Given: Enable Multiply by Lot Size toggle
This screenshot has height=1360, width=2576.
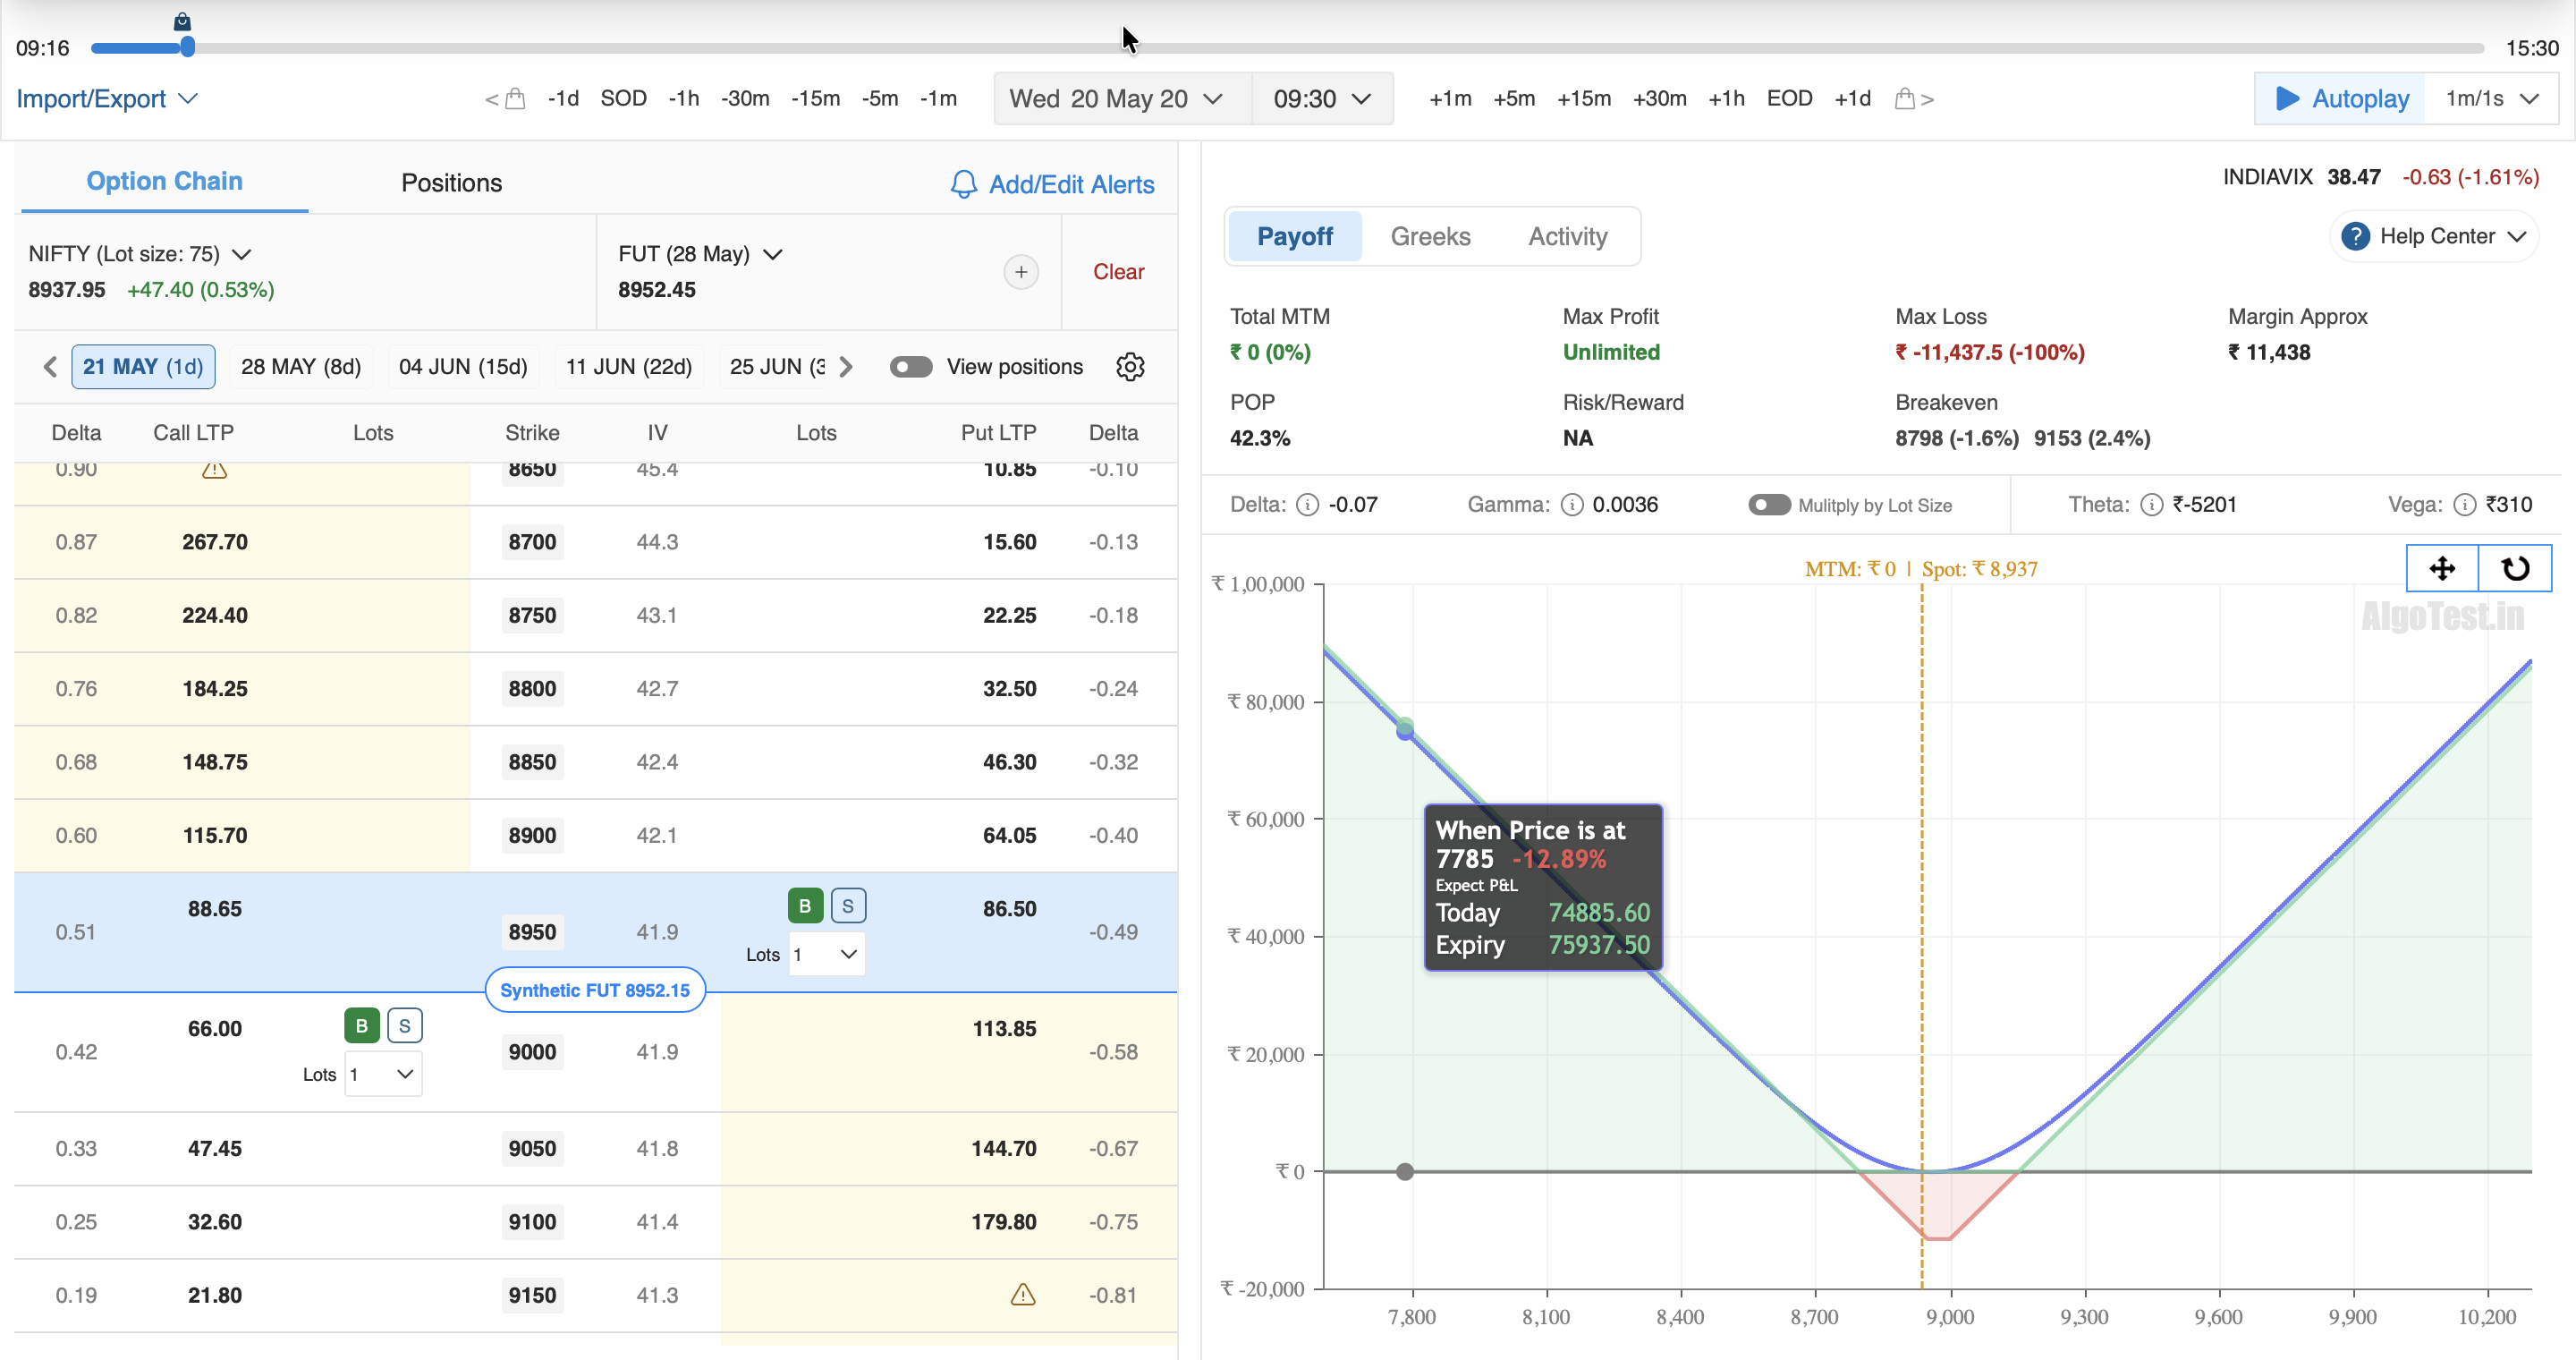Looking at the screenshot, I should [x=1769, y=505].
